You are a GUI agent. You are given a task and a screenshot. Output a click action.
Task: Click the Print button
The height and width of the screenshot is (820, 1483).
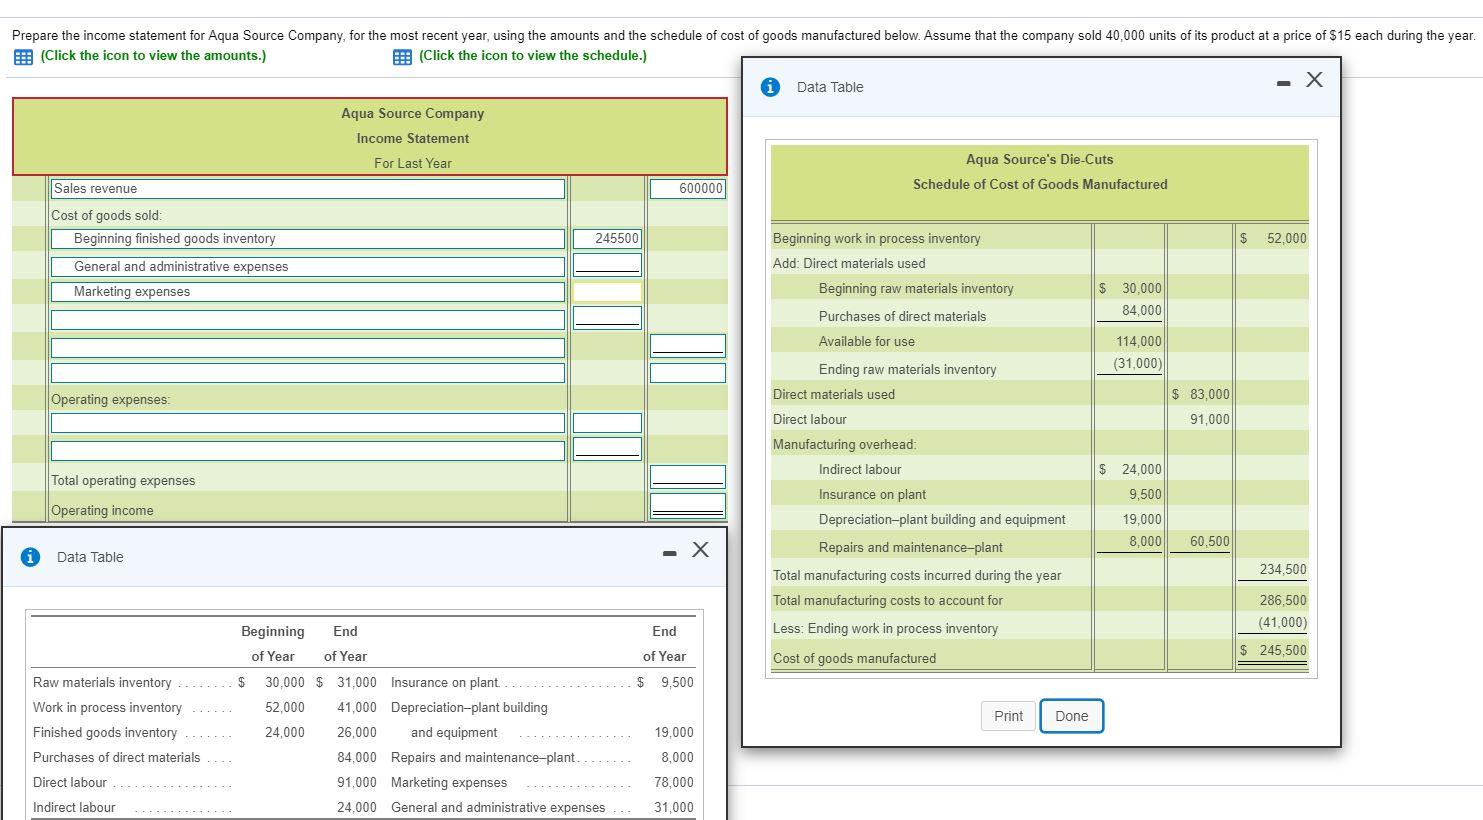tap(1007, 715)
